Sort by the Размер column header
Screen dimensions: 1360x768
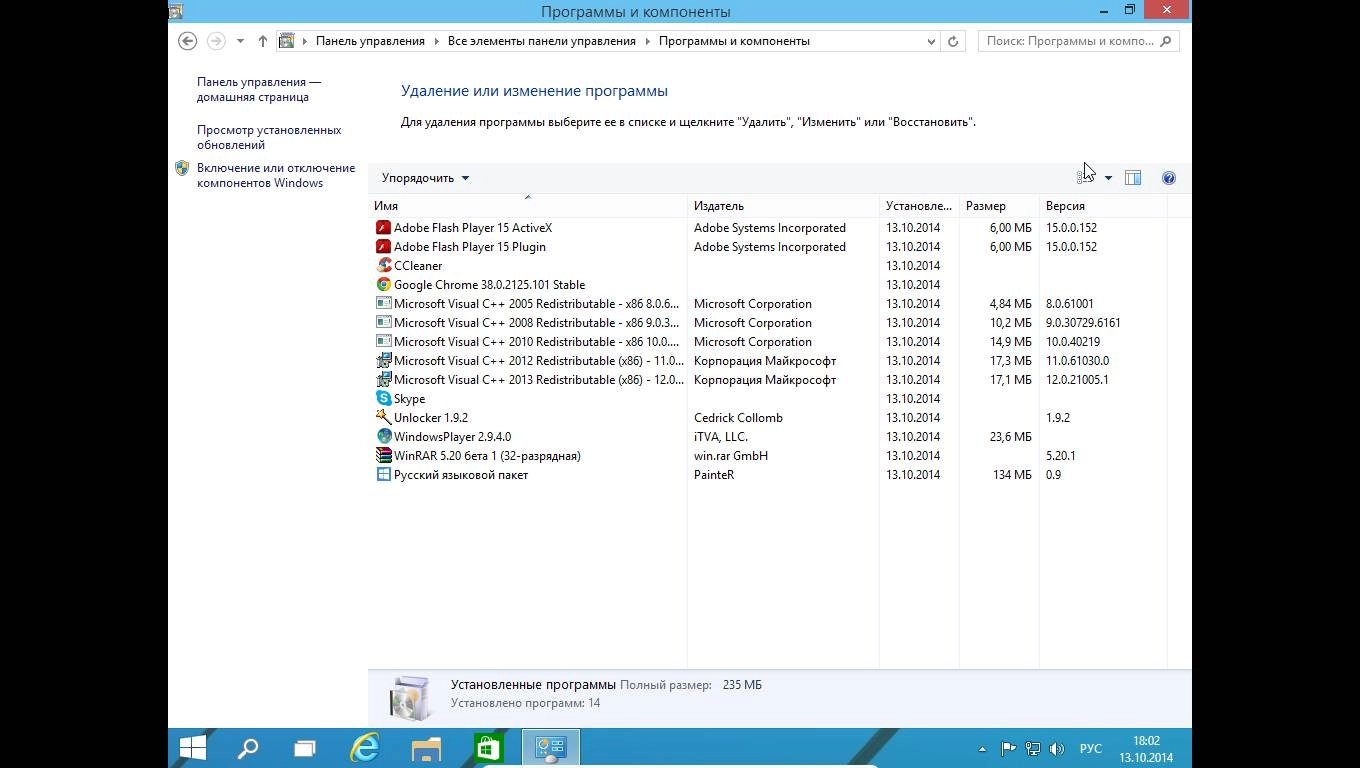coord(999,206)
